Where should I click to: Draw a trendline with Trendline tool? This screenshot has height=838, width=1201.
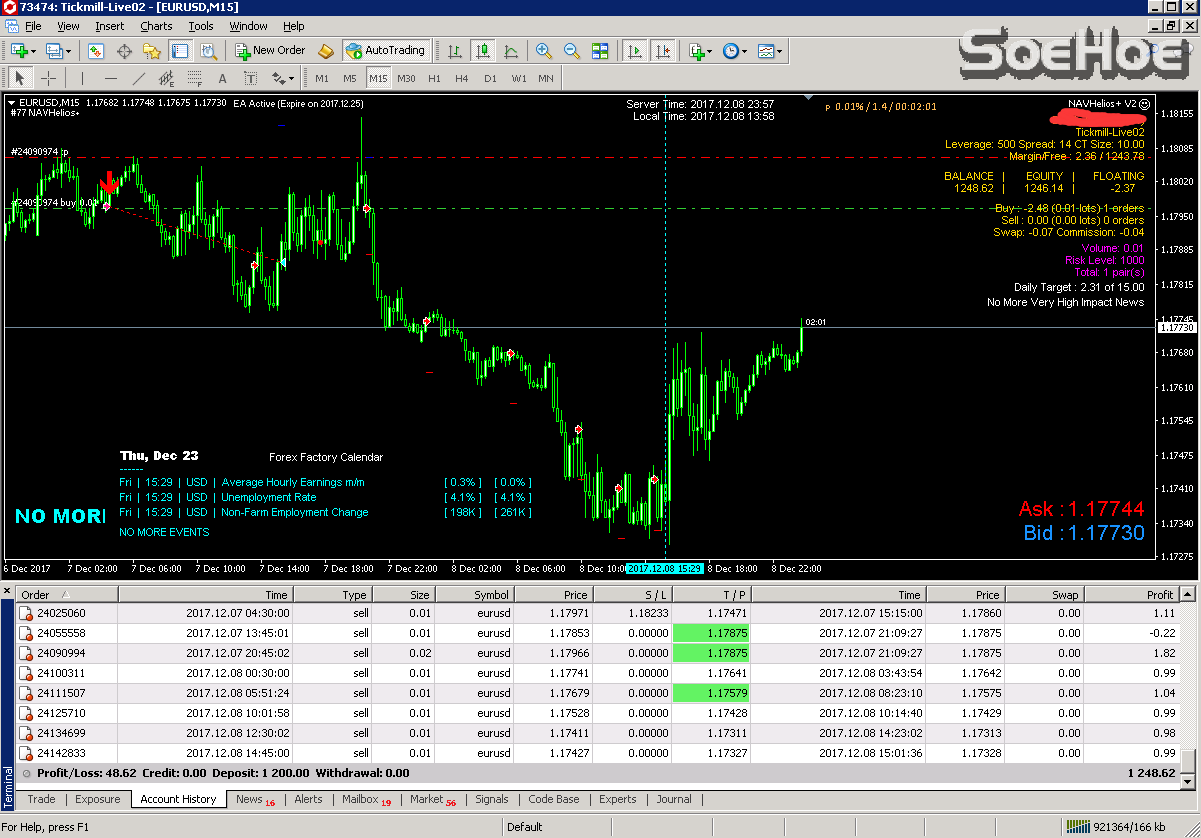(x=139, y=78)
